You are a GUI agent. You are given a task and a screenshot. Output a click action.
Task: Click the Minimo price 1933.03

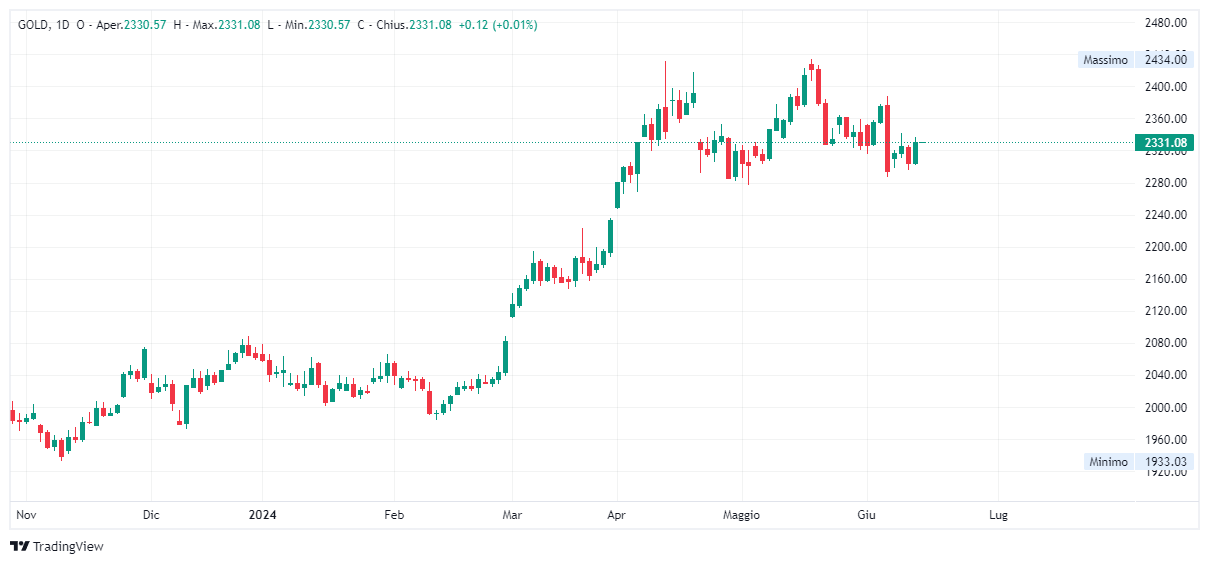(1166, 462)
